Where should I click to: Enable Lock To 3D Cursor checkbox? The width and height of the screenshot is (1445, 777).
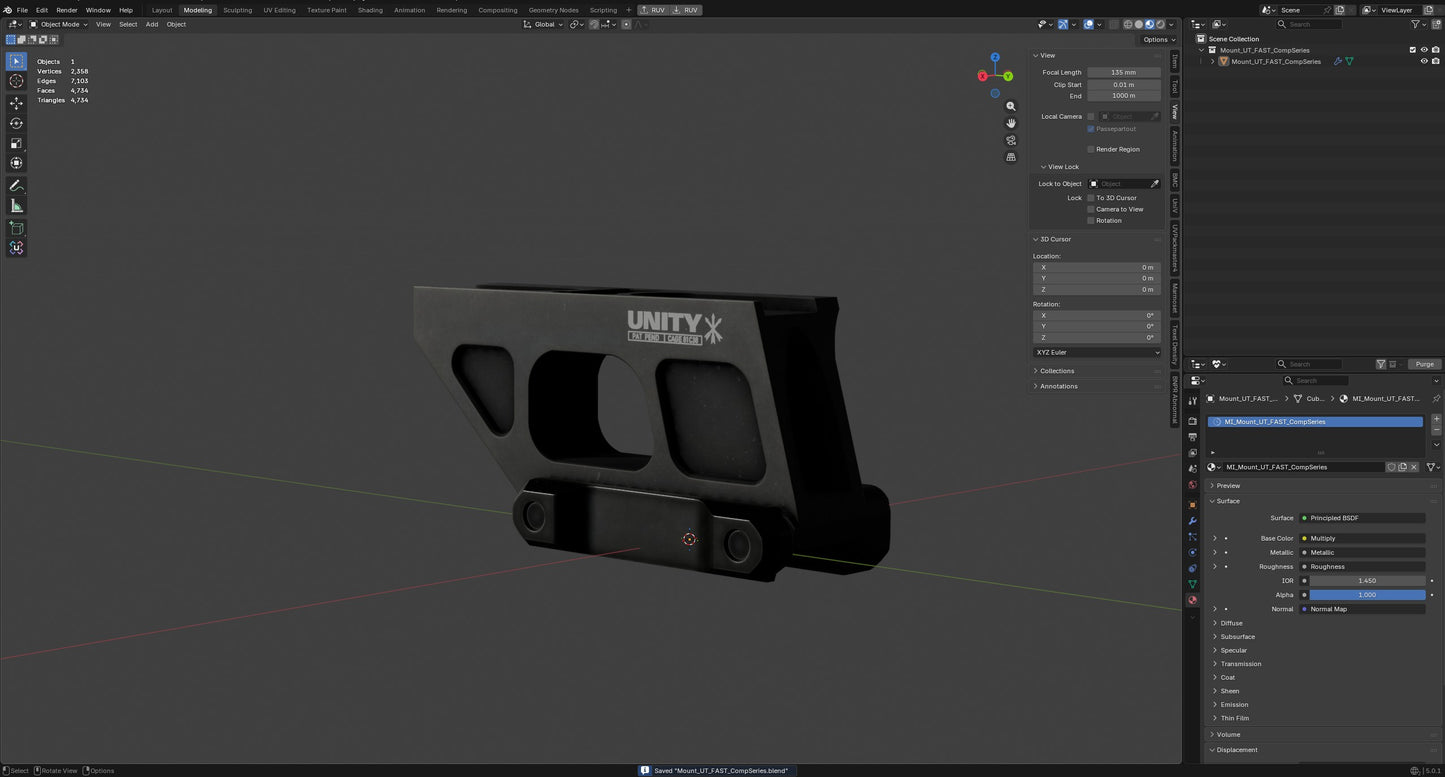click(1090, 198)
